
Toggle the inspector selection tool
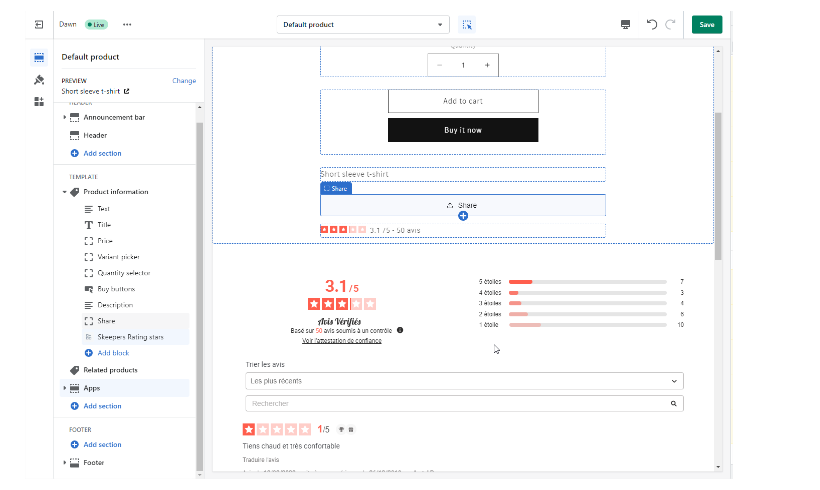coord(467,24)
